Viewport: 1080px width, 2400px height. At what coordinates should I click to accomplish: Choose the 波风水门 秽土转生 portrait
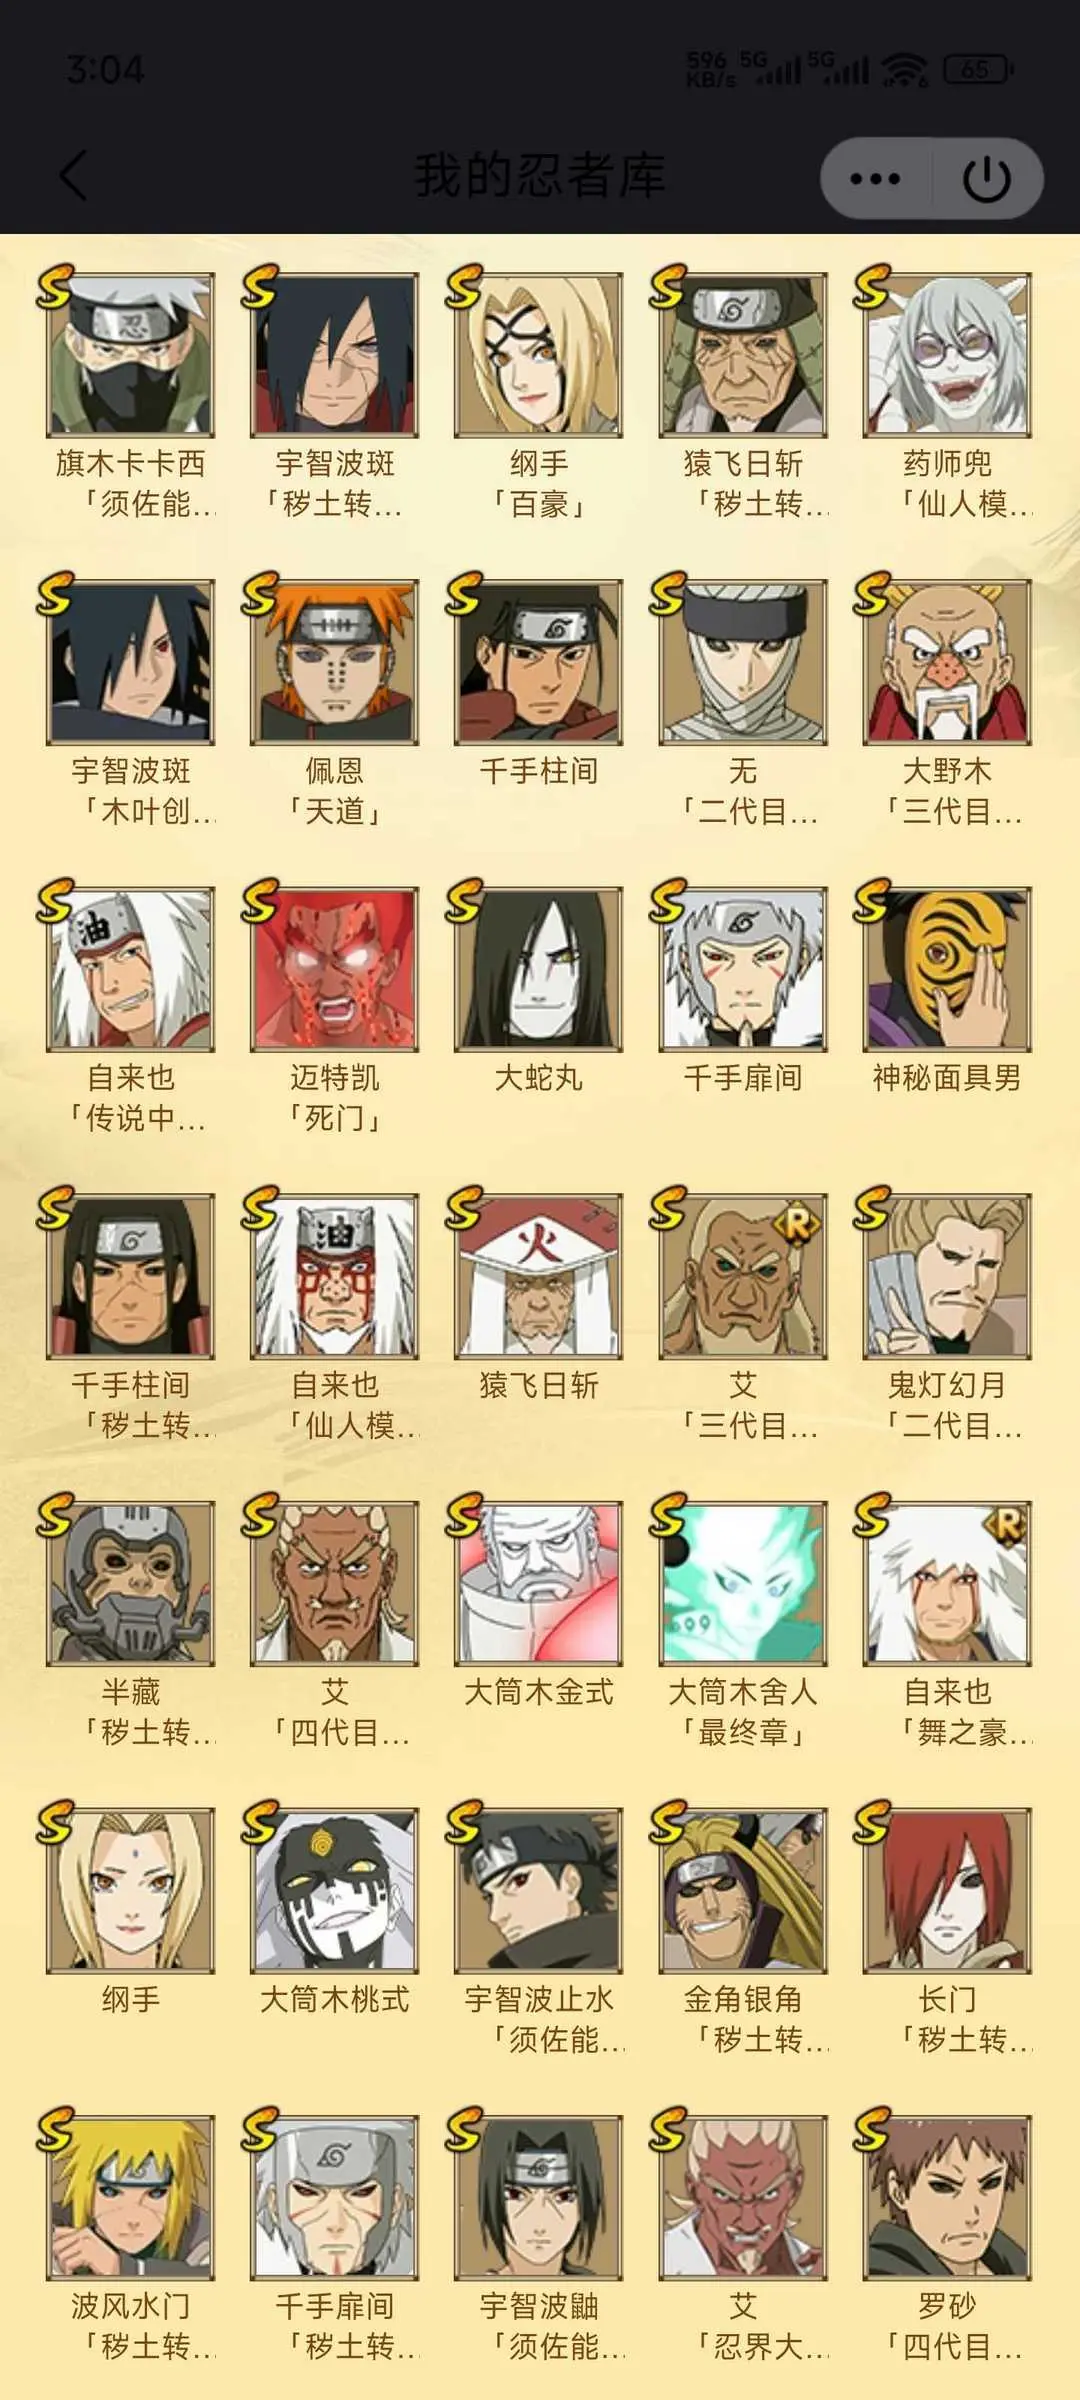pyautogui.click(x=131, y=2197)
